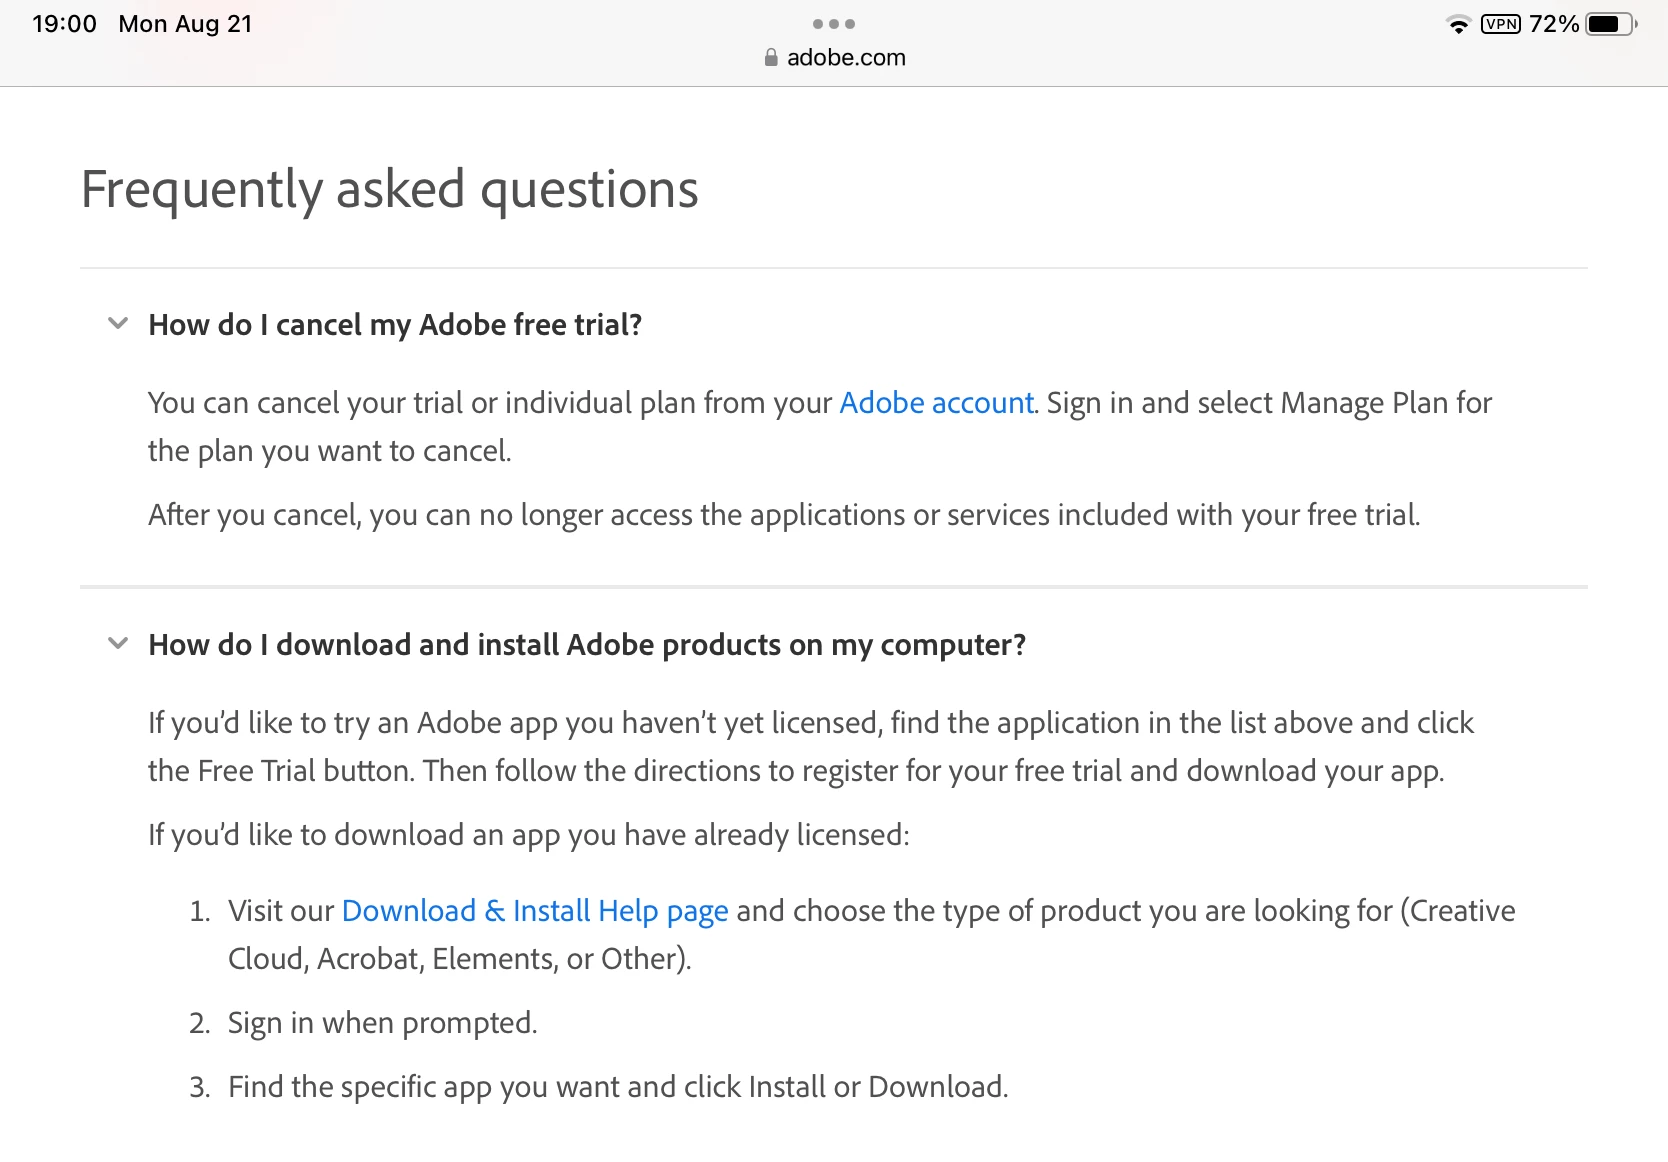Click the "After you cancel" paragraph
The image size is (1668, 1162).
783,515
